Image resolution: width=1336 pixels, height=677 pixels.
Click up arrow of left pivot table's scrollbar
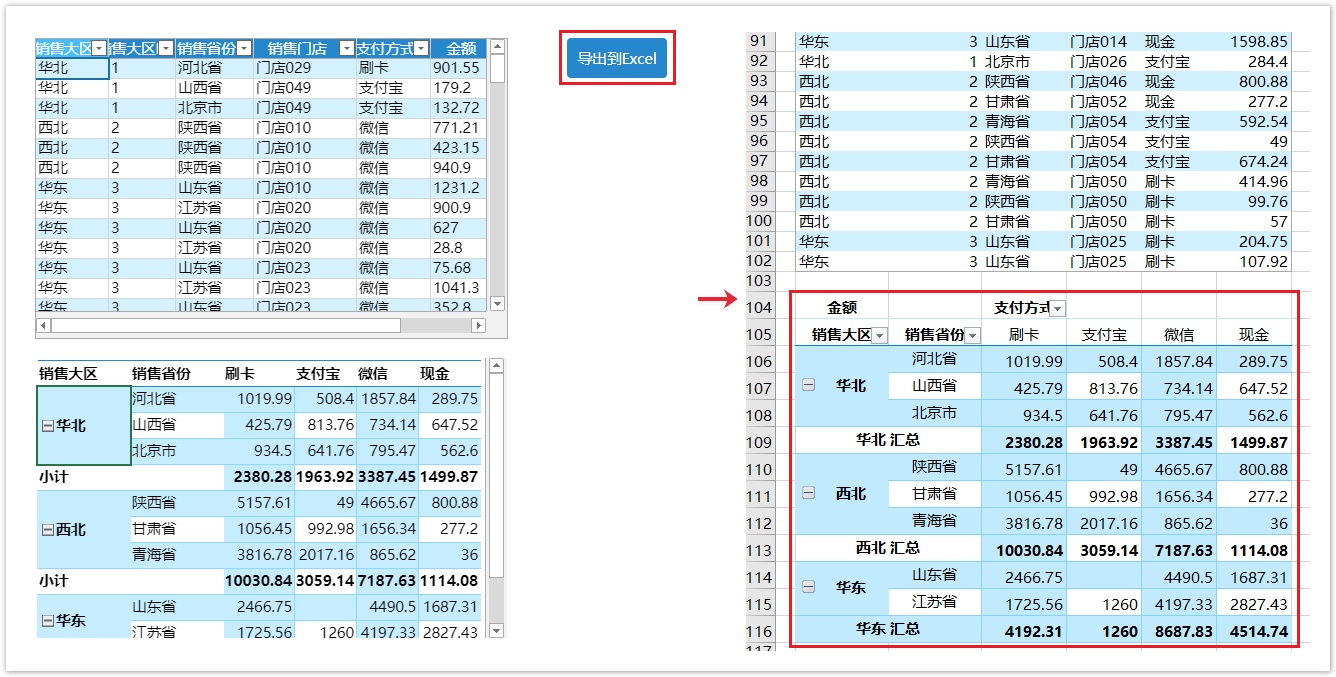tap(496, 366)
